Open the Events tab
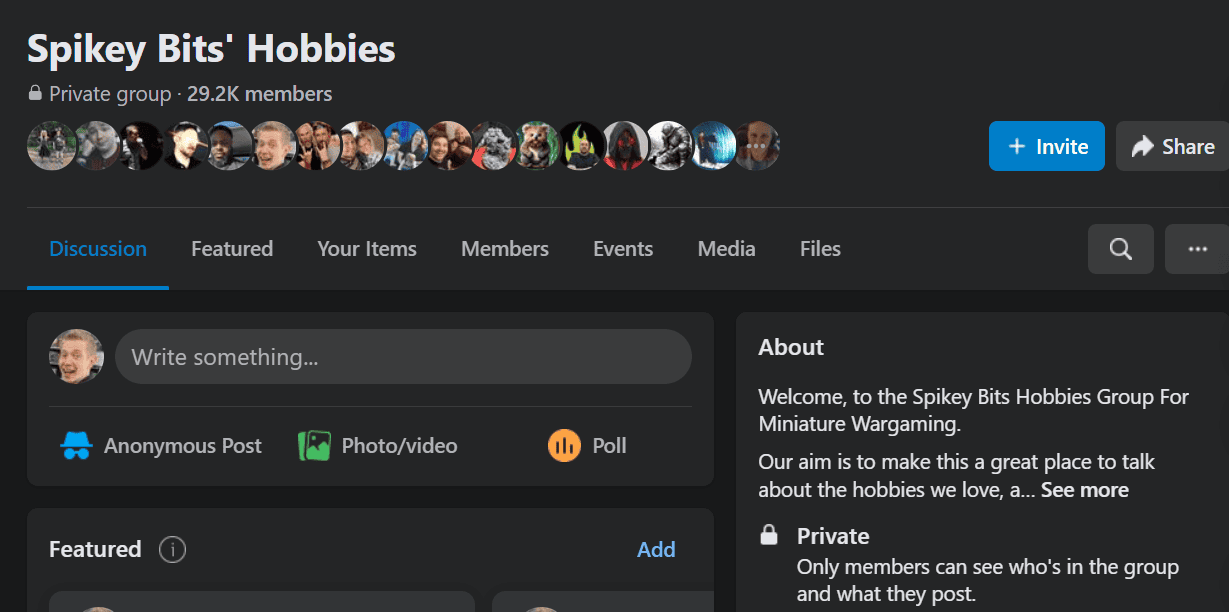1229x612 pixels. coord(622,249)
